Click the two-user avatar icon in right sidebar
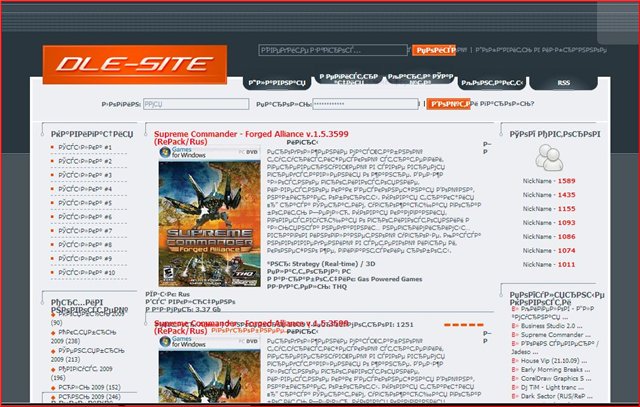Image resolution: width=640 pixels, height=407 pixels. pos(549,158)
